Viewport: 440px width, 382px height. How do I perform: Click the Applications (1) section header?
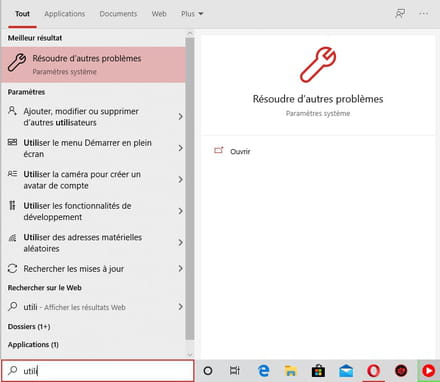tap(33, 344)
